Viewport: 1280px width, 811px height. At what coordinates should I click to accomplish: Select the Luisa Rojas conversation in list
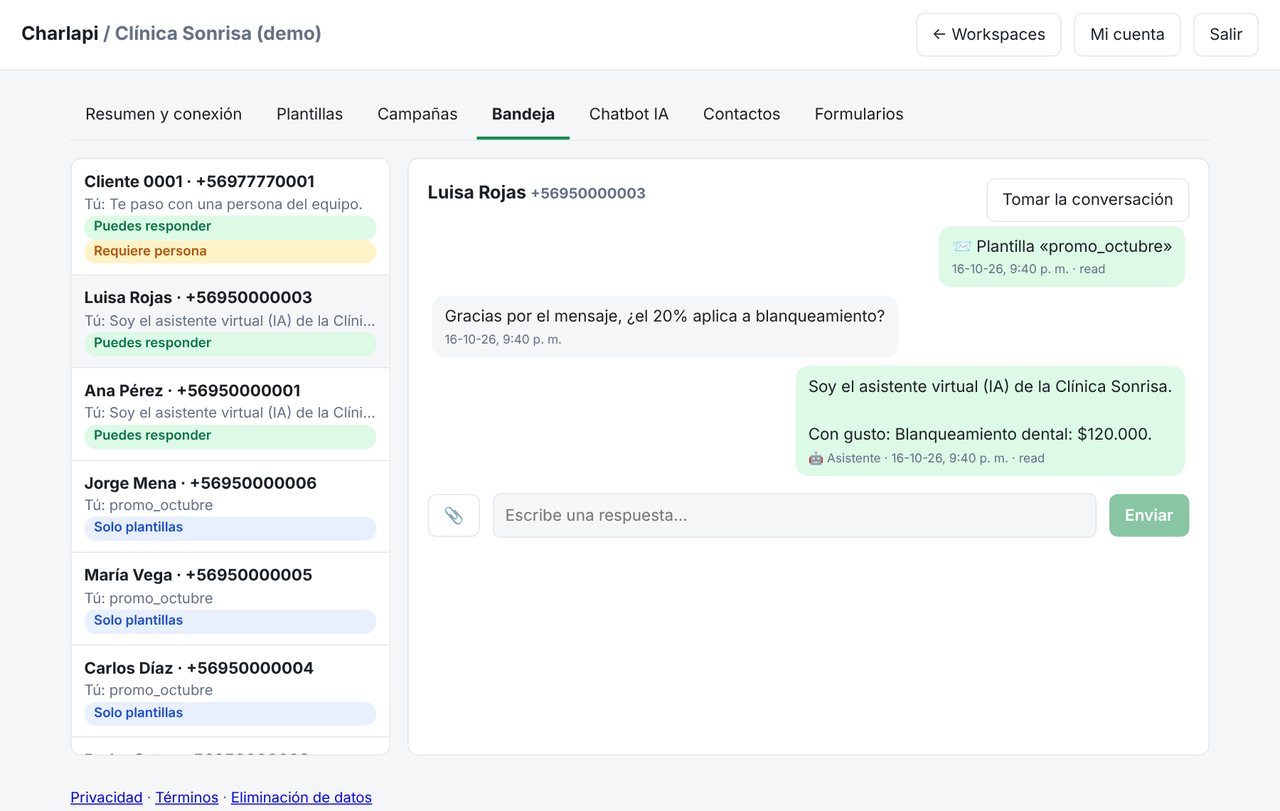pyautogui.click(x=230, y=321)
